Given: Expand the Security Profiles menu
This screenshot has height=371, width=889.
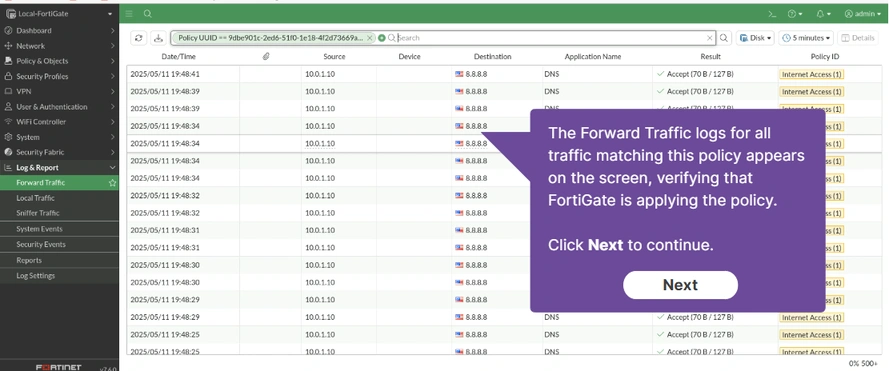Looking at the screenshot, I should tap(60, 76).
